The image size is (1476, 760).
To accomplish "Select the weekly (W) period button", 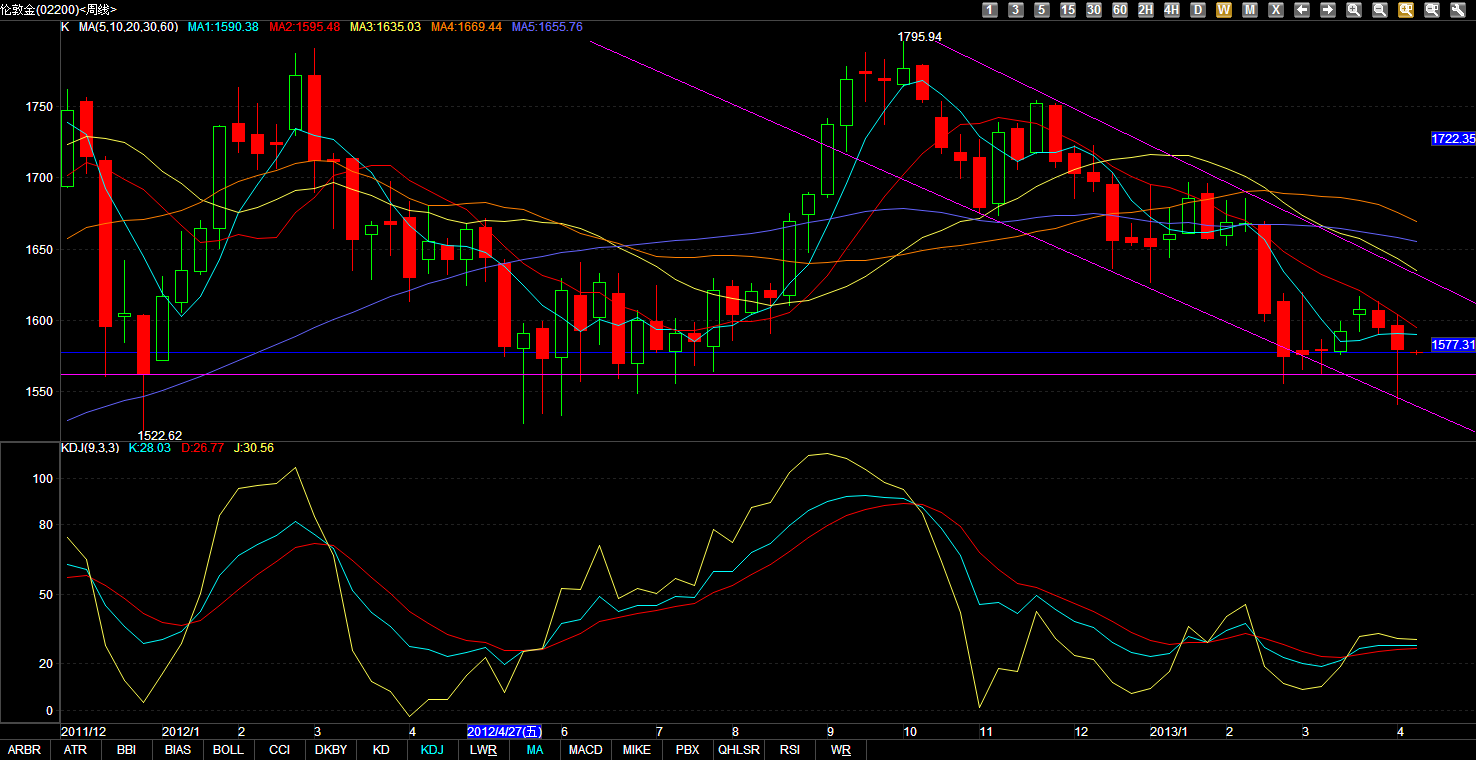I will click(x=1224, y=10).
